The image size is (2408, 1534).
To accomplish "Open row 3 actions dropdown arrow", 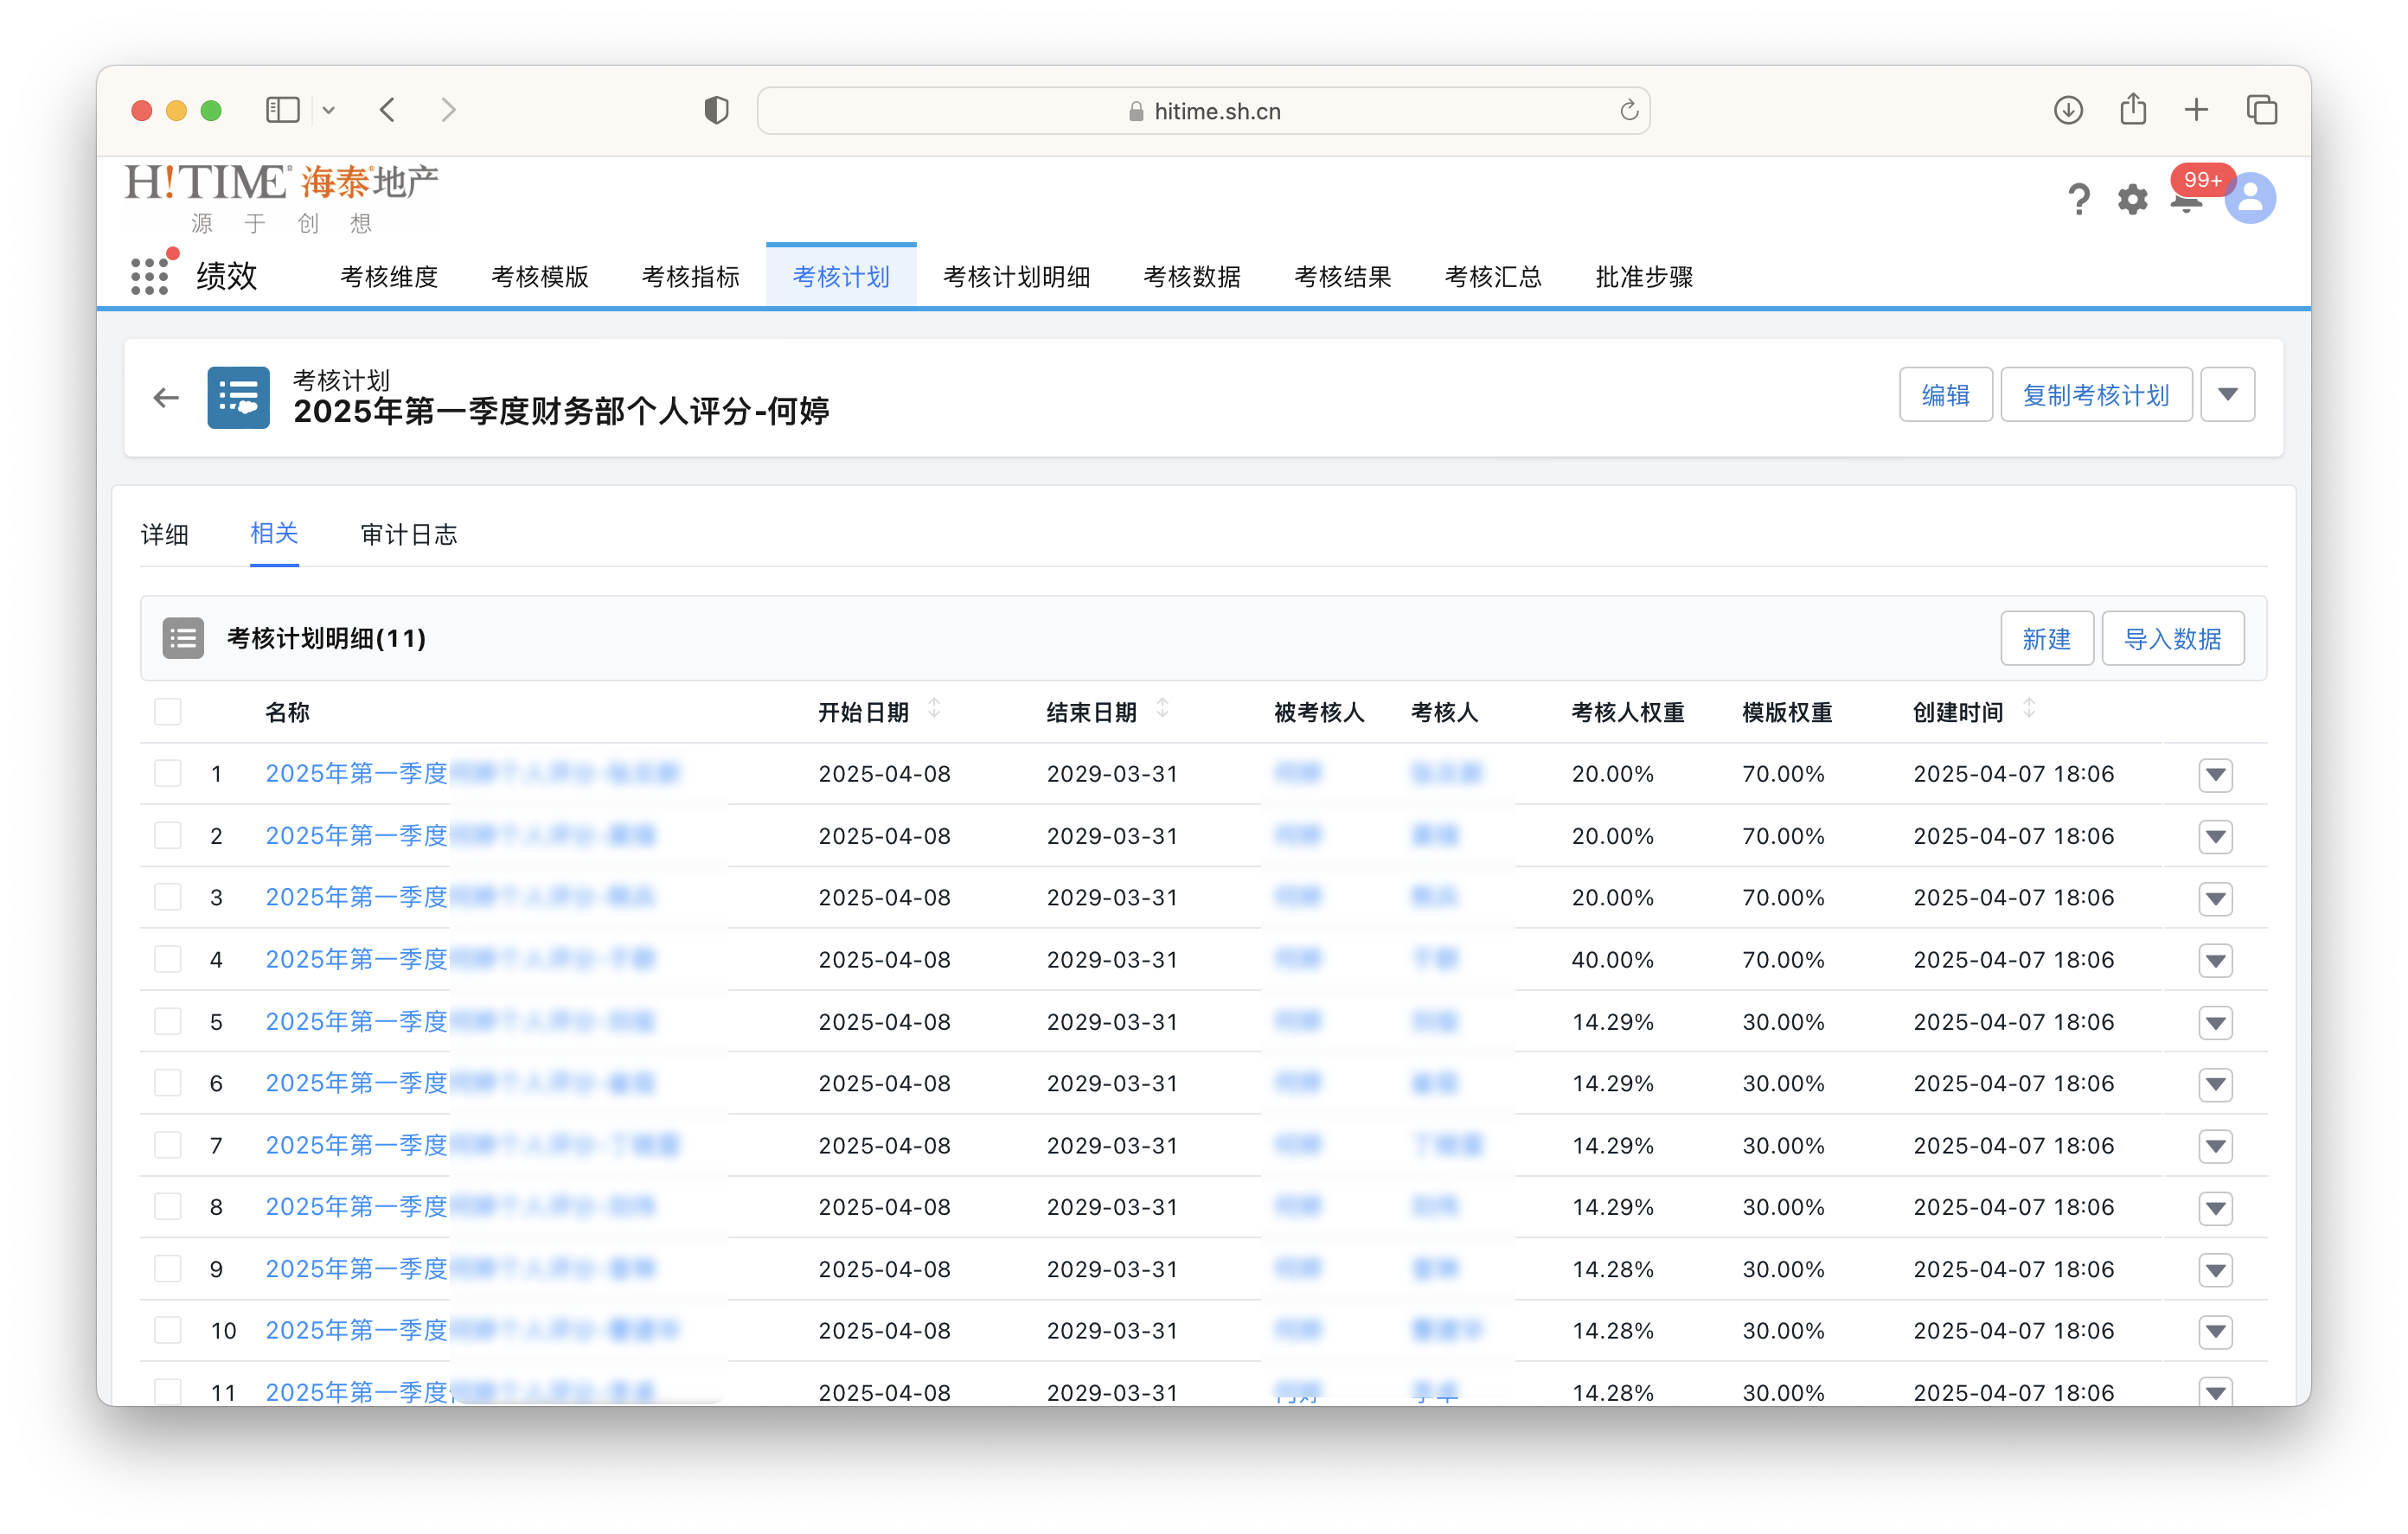I will (2215, 898).
